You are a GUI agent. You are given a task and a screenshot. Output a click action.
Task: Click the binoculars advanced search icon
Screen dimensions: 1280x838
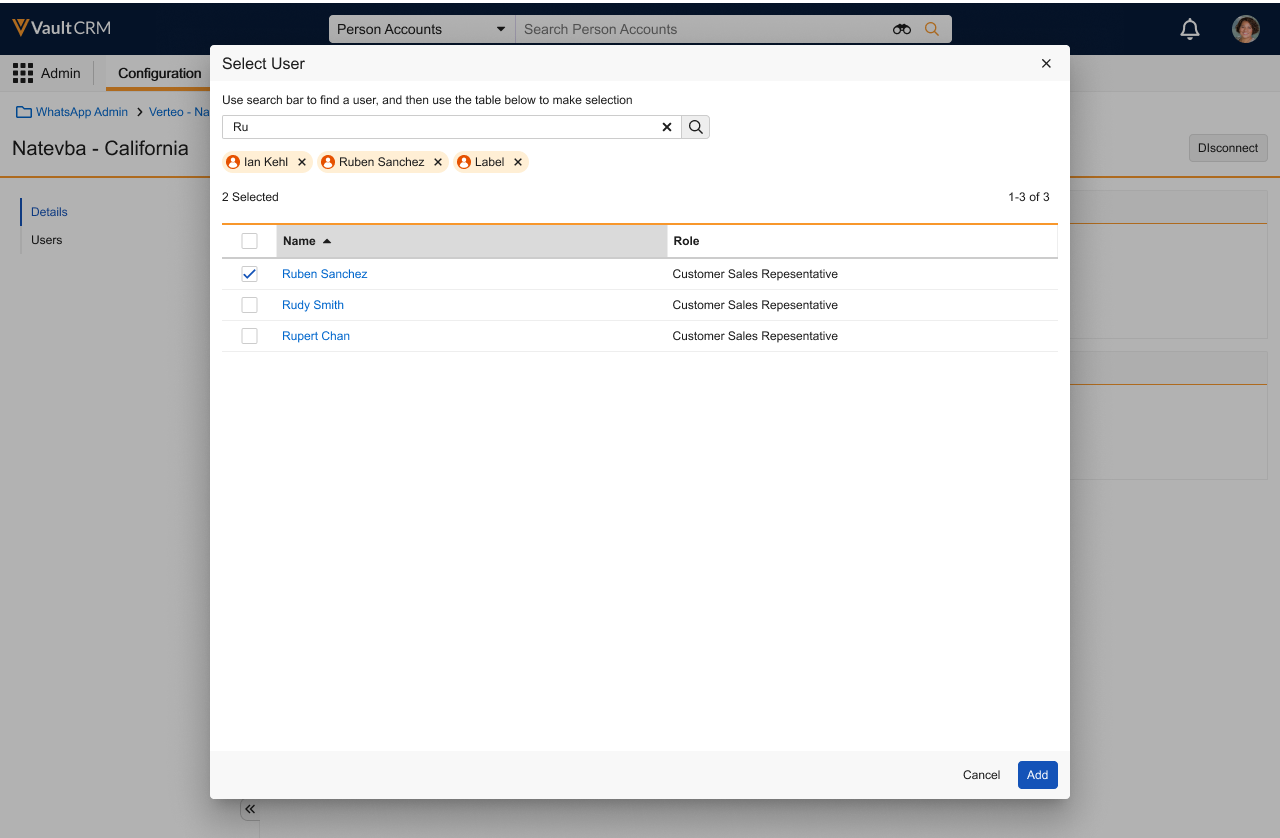tap(902, 29)
